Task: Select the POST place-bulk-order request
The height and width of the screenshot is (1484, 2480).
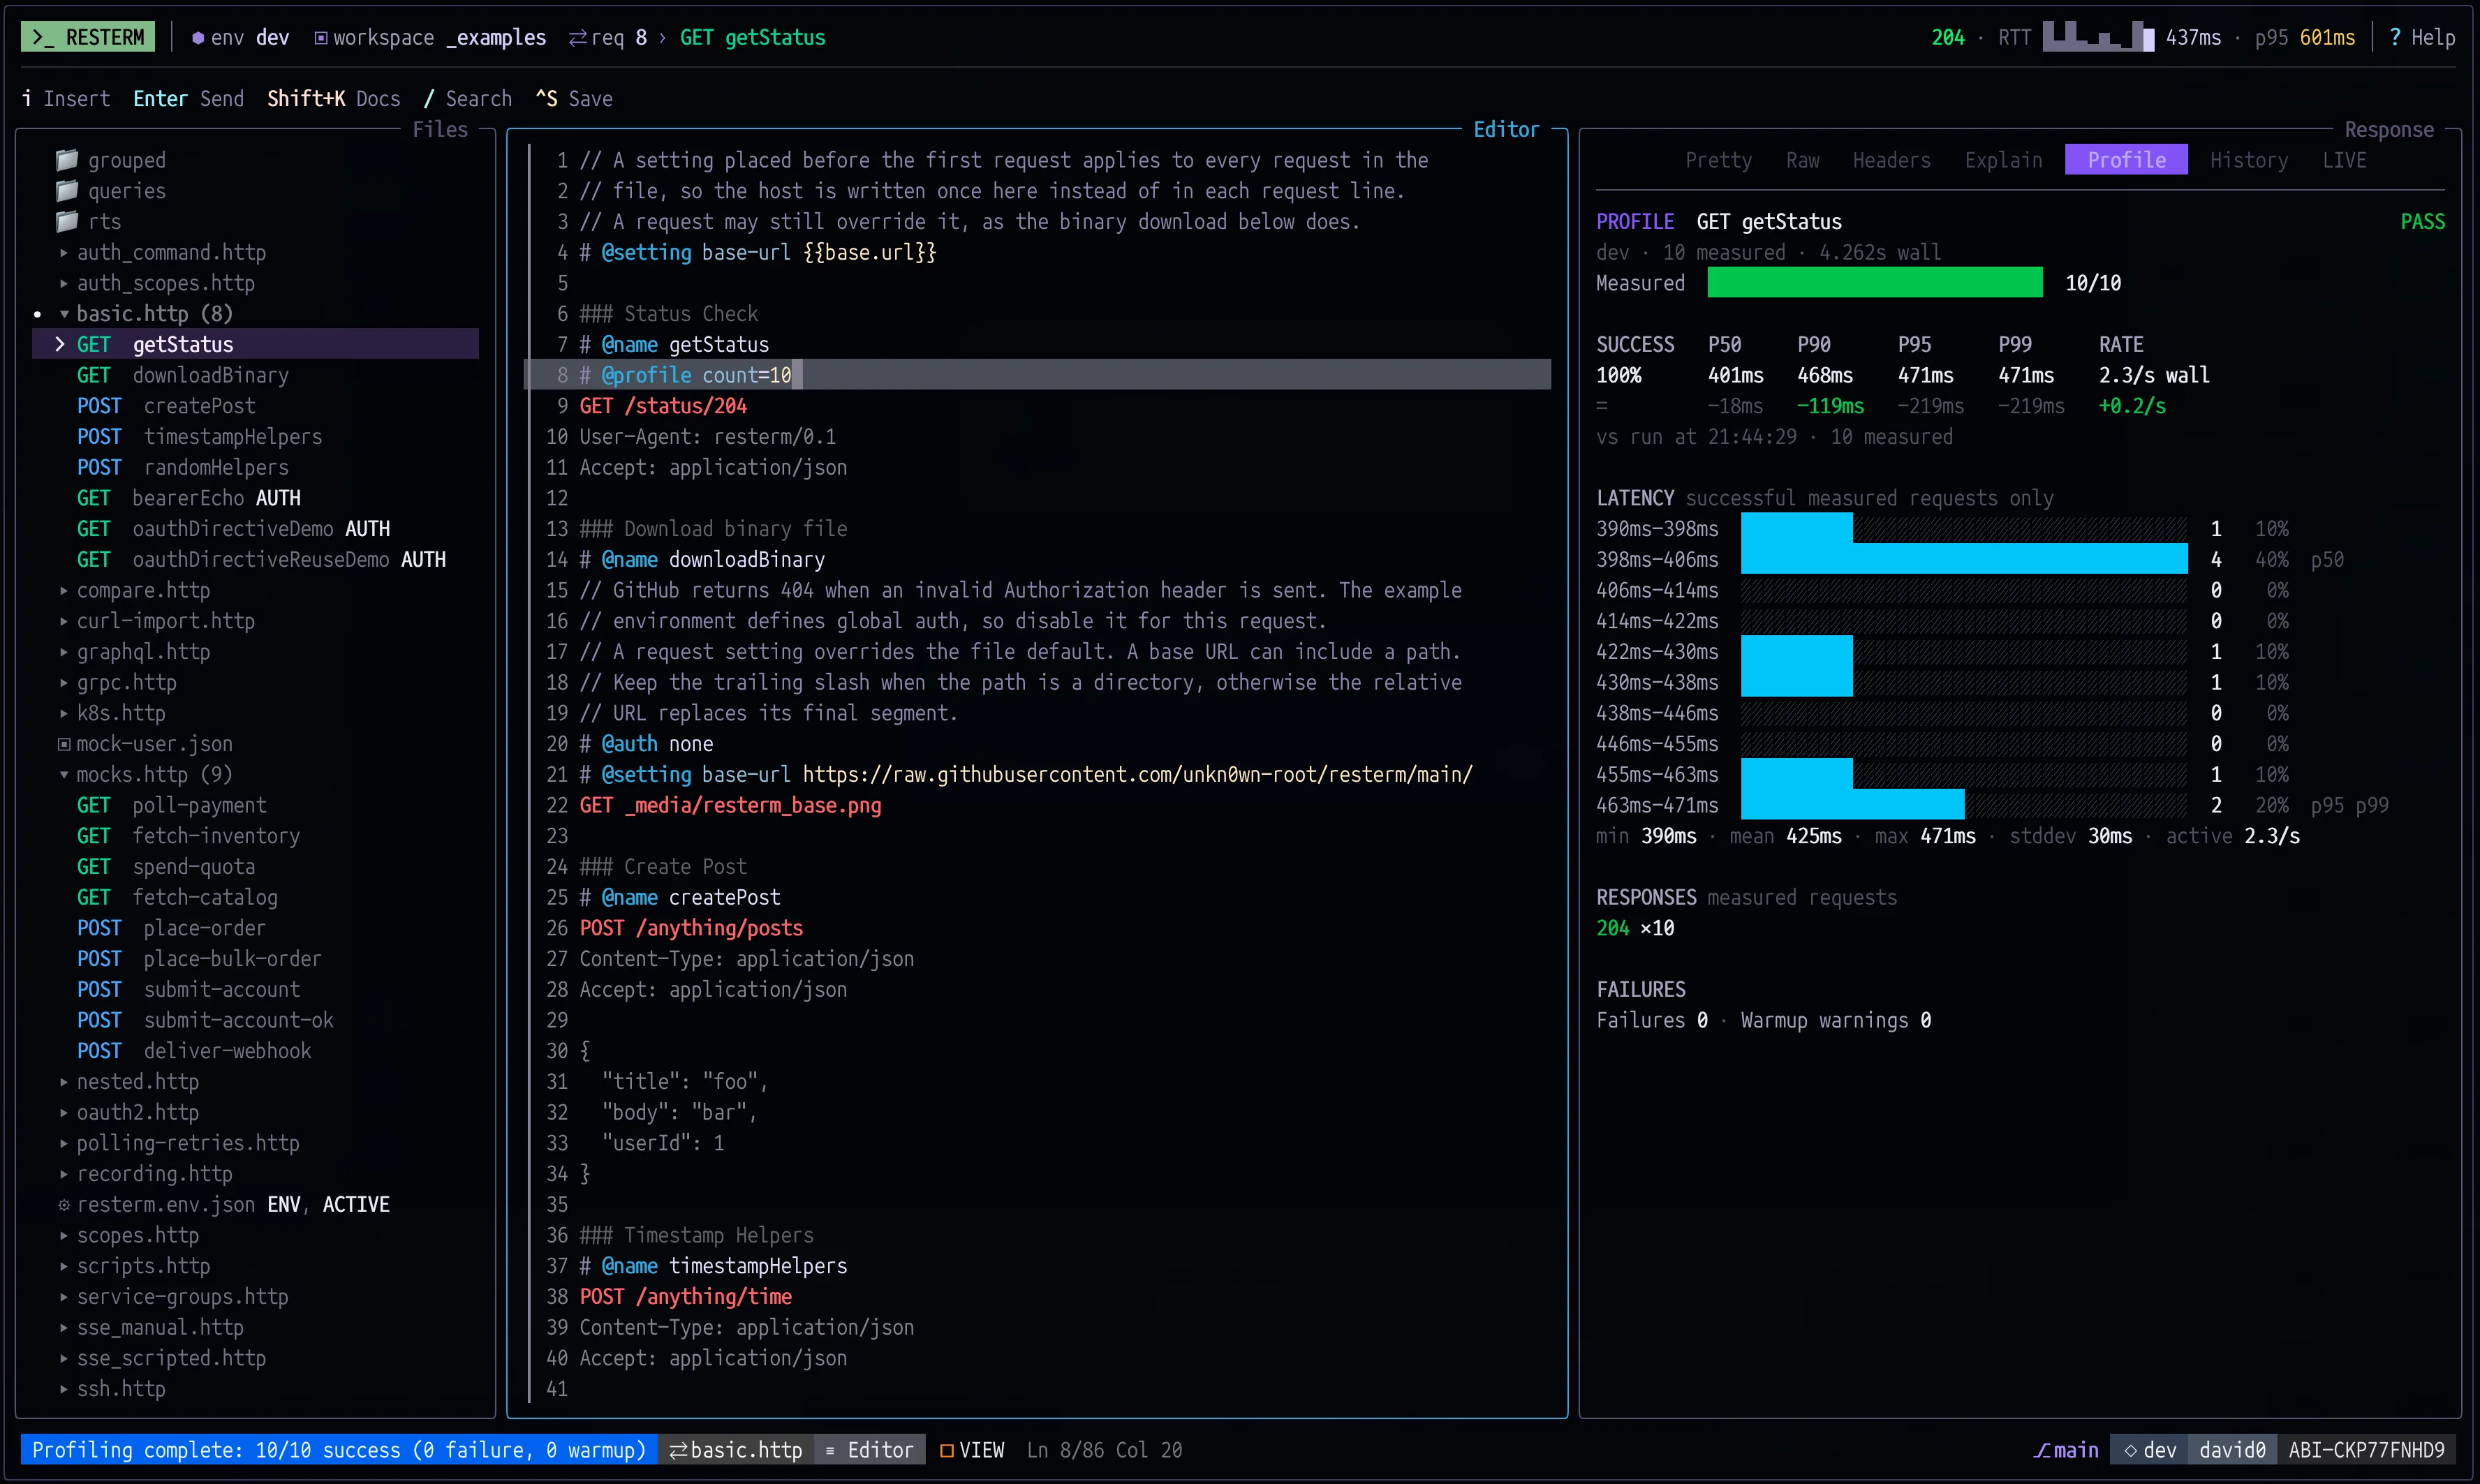Action: click(x=200, y=959)
